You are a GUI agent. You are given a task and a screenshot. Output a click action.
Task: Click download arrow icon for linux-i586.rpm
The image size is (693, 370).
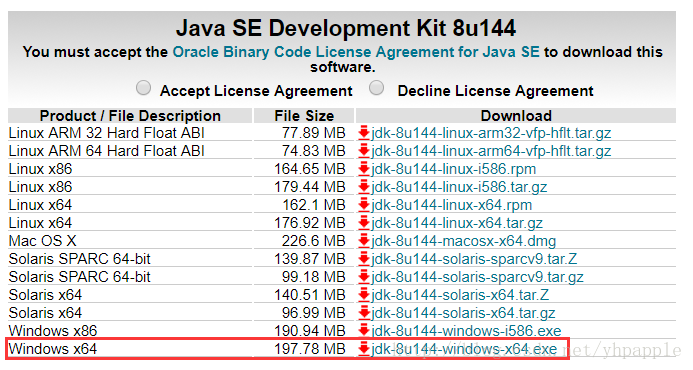364,169
